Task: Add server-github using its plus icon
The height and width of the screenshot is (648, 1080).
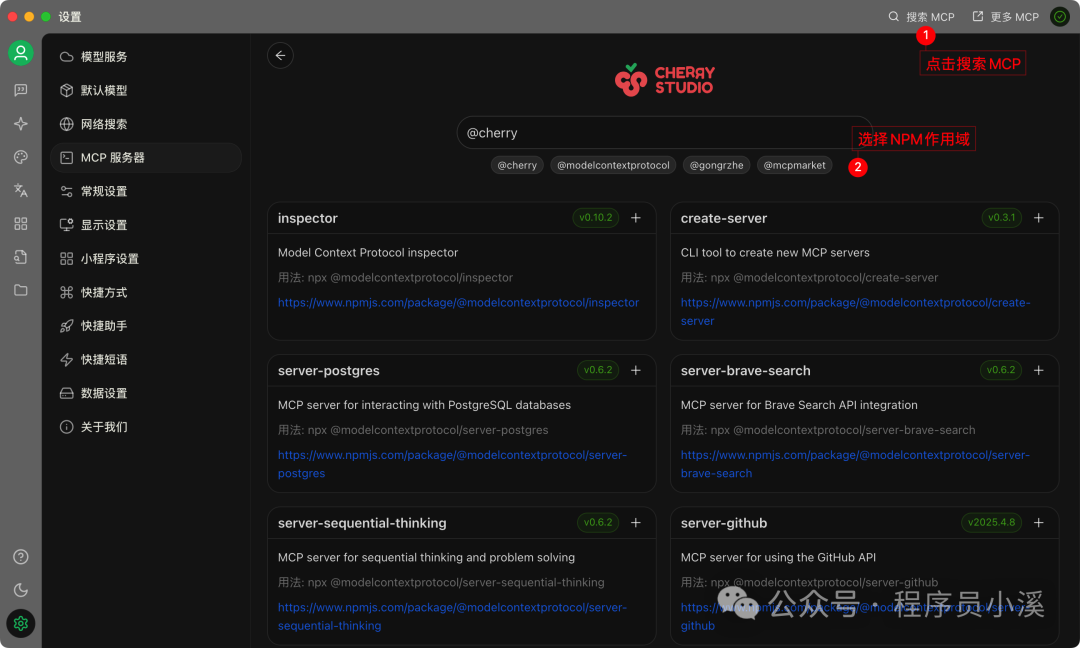Action: tap(1039, 523)
